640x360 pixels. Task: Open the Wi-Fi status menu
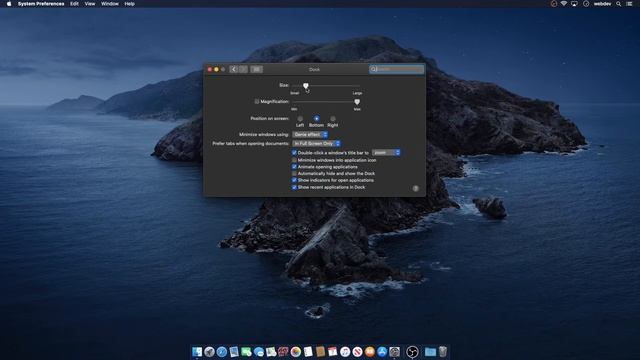coord(564,4)
